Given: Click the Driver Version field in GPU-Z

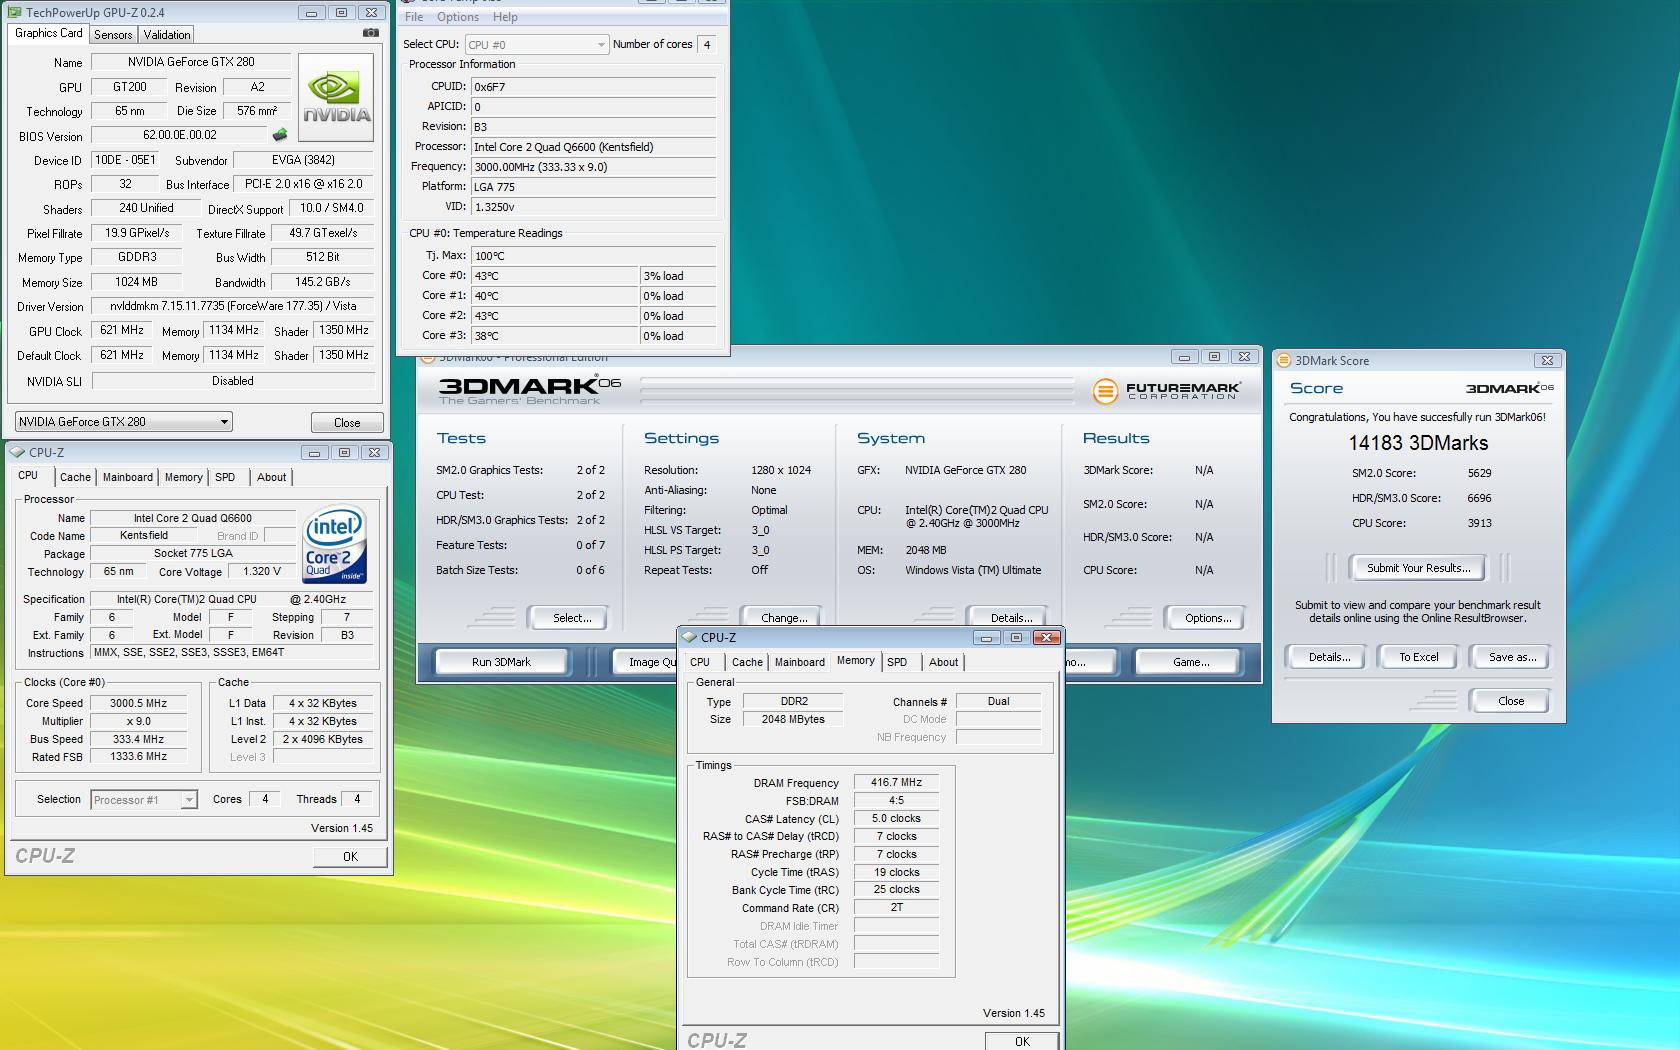Looking at the screenshot, I should [232, 306].
